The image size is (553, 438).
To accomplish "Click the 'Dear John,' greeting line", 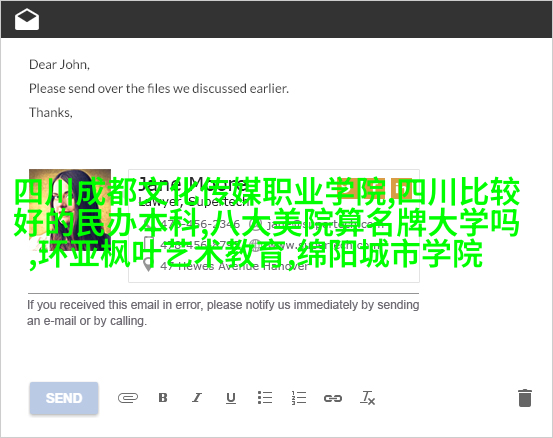I will (59, 65).
